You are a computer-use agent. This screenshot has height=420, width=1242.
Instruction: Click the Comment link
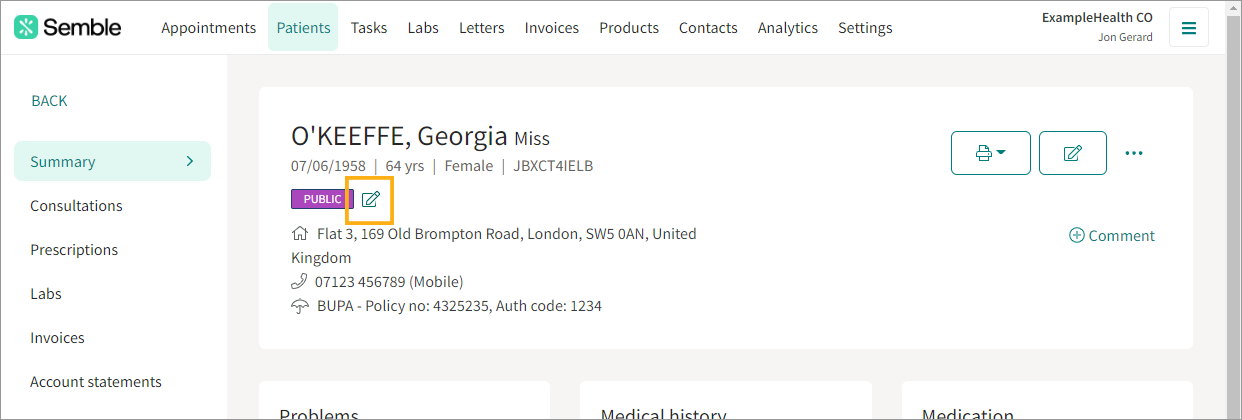(x=1121, y=236)
